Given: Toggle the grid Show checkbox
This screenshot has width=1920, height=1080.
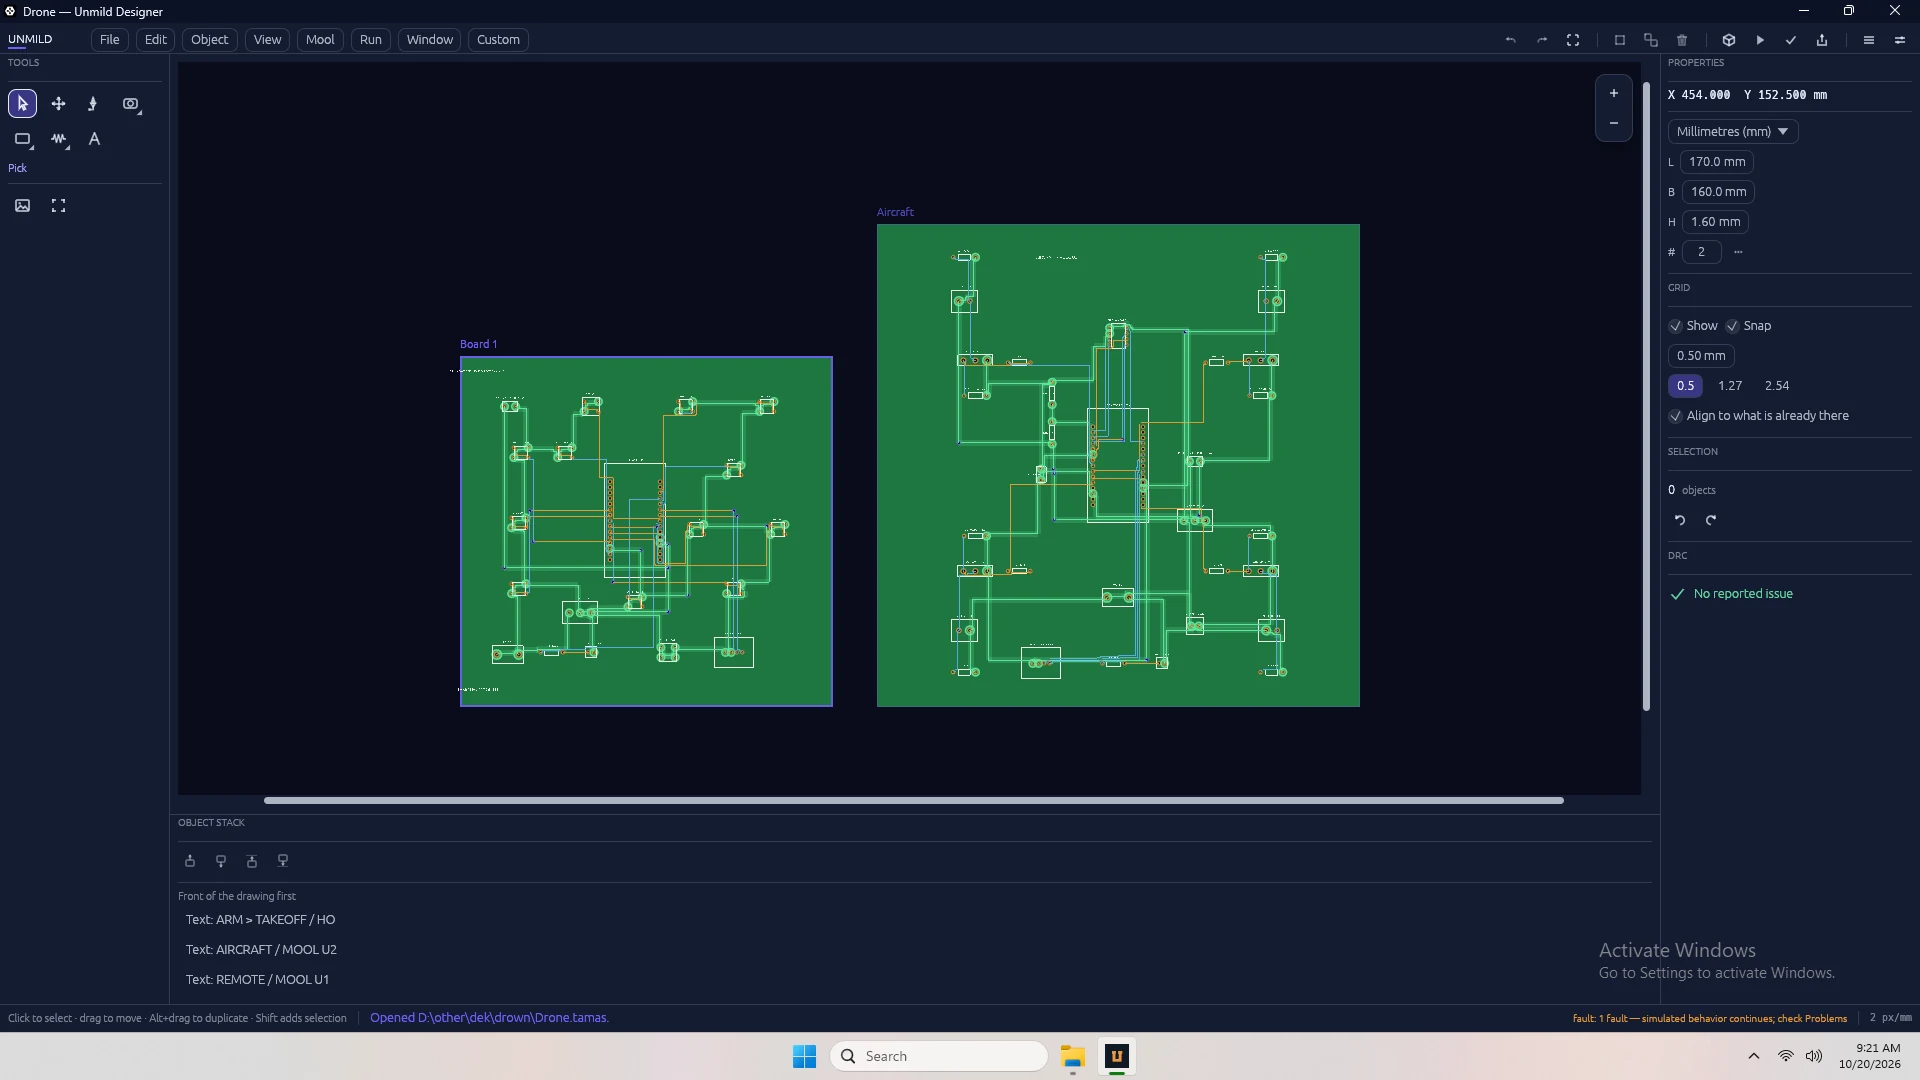Looking at the screenshot, I should click(x=1675, y=326).
